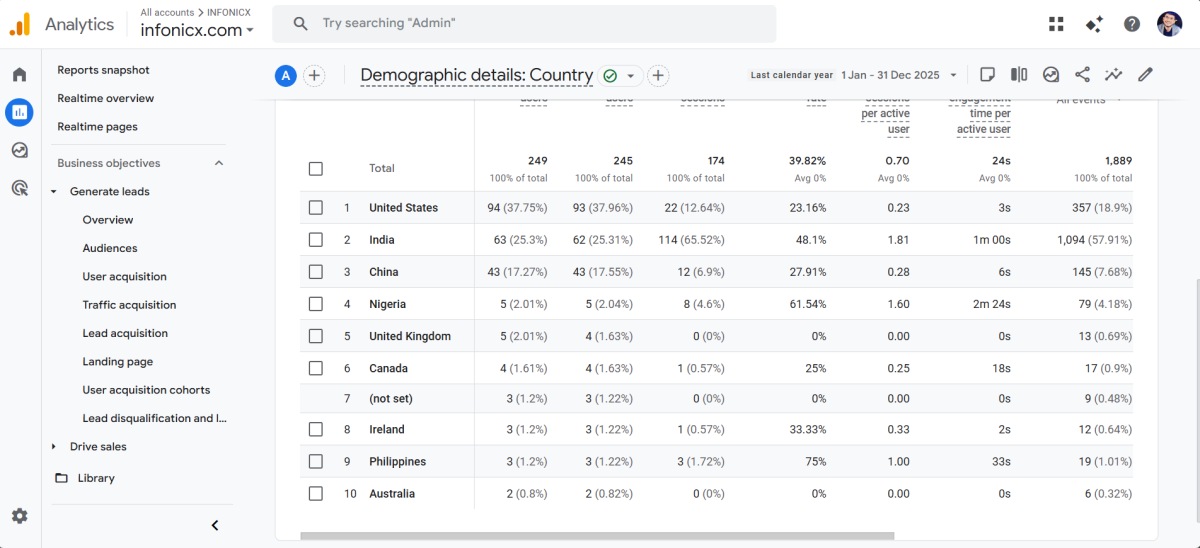Go to Realtime overview

click(105, 98)
